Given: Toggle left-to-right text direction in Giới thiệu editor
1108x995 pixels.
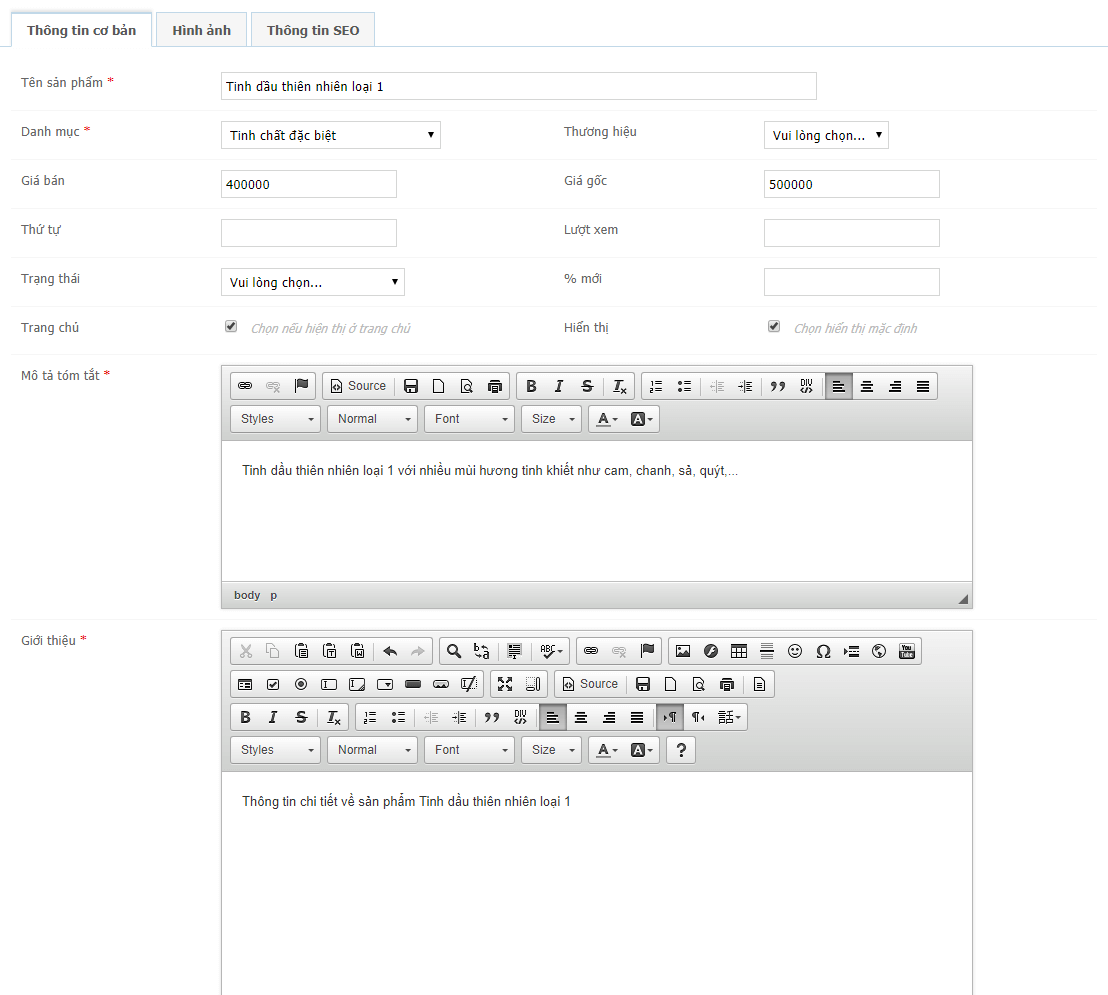Looking at the screenshot, I should point(670,717).
